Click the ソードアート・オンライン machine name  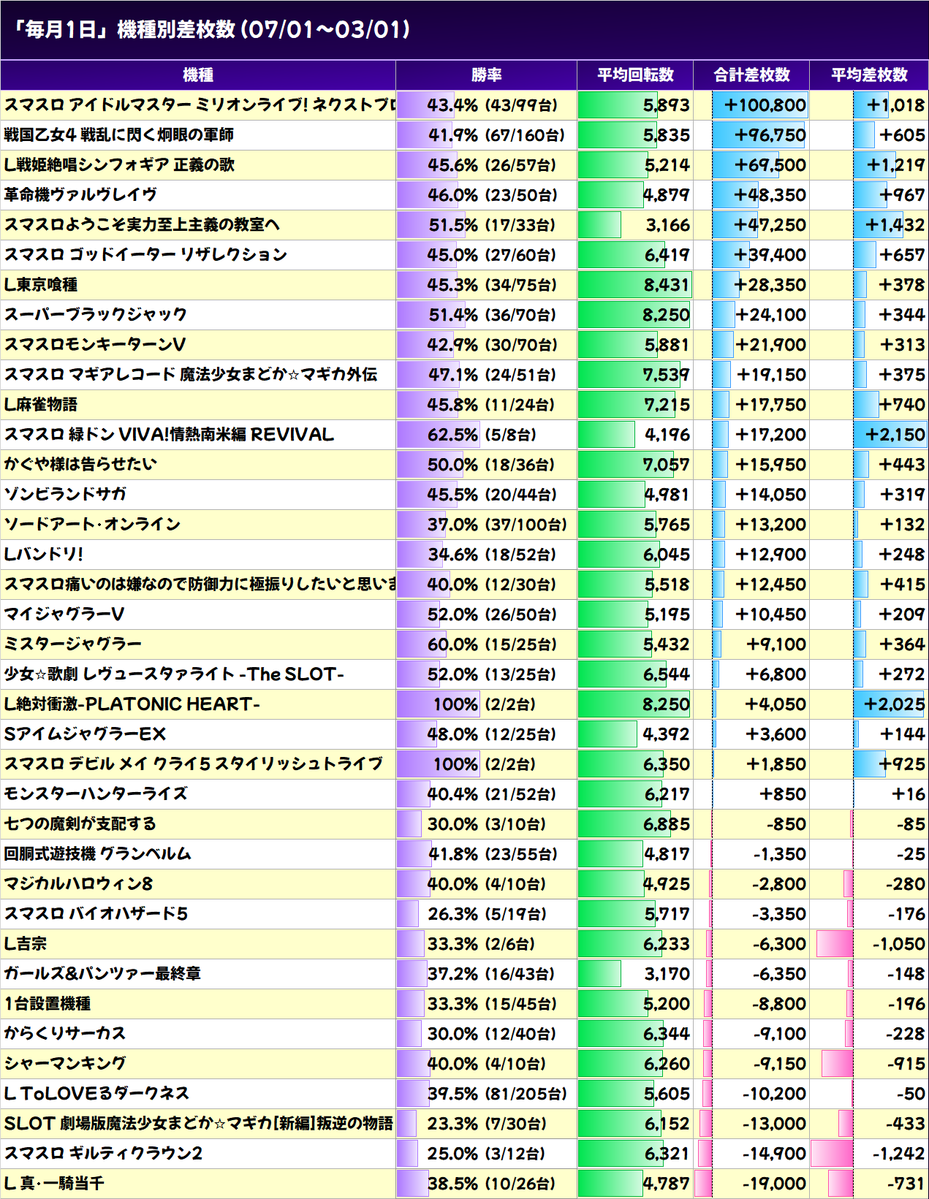pyautogui.click(x=92, y=525)
